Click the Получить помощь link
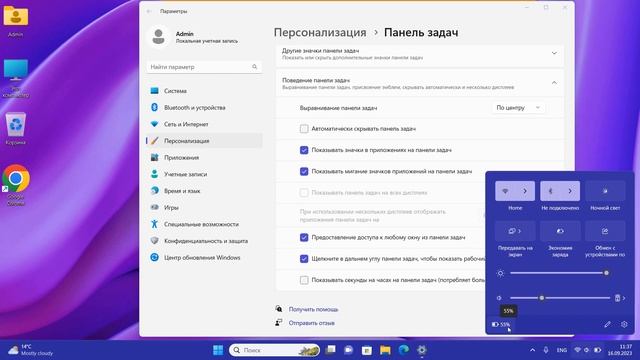This screenshot has height=360, width=640. (313, 309)
